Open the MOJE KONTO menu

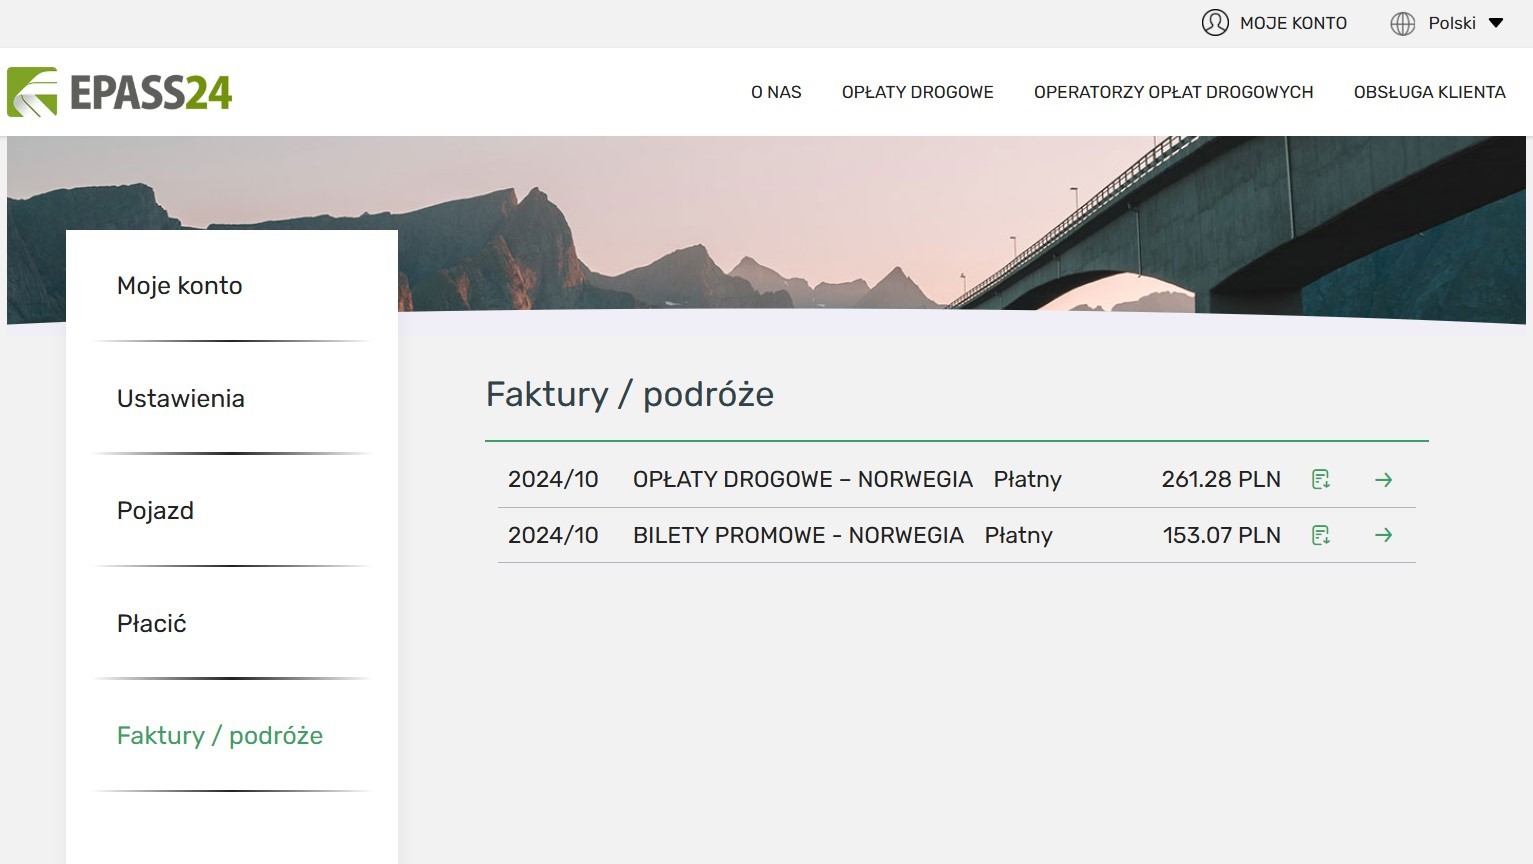tap(1292, 22)
